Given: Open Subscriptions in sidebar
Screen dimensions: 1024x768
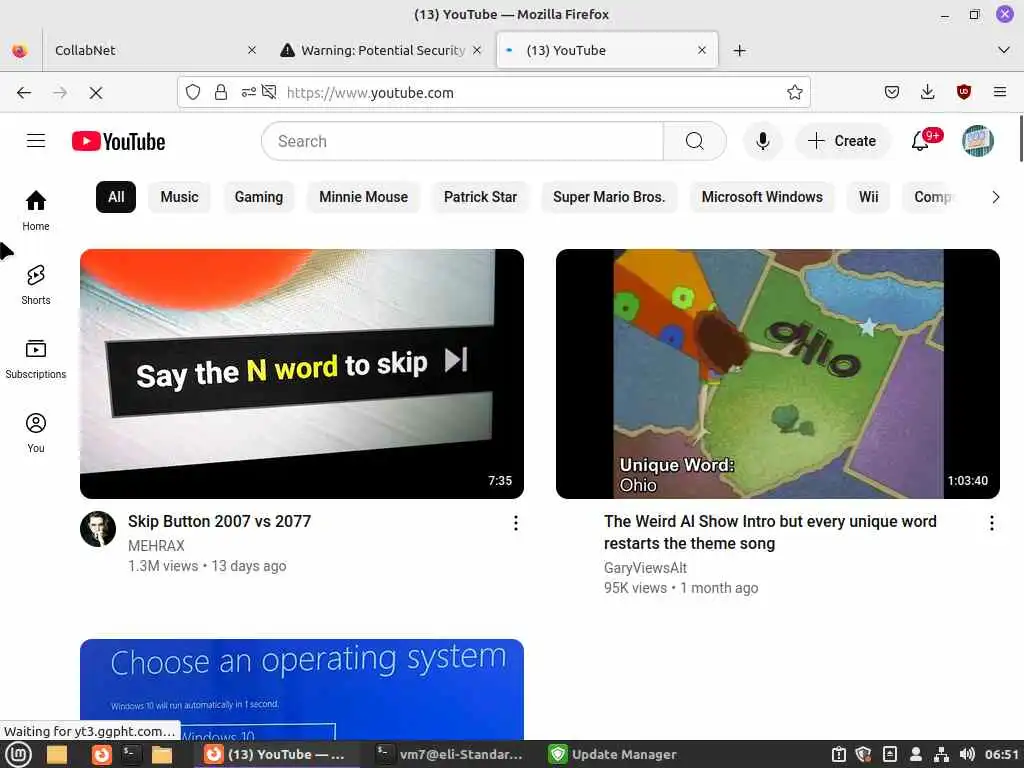Looking at the screenshot, I should (36, 359).
